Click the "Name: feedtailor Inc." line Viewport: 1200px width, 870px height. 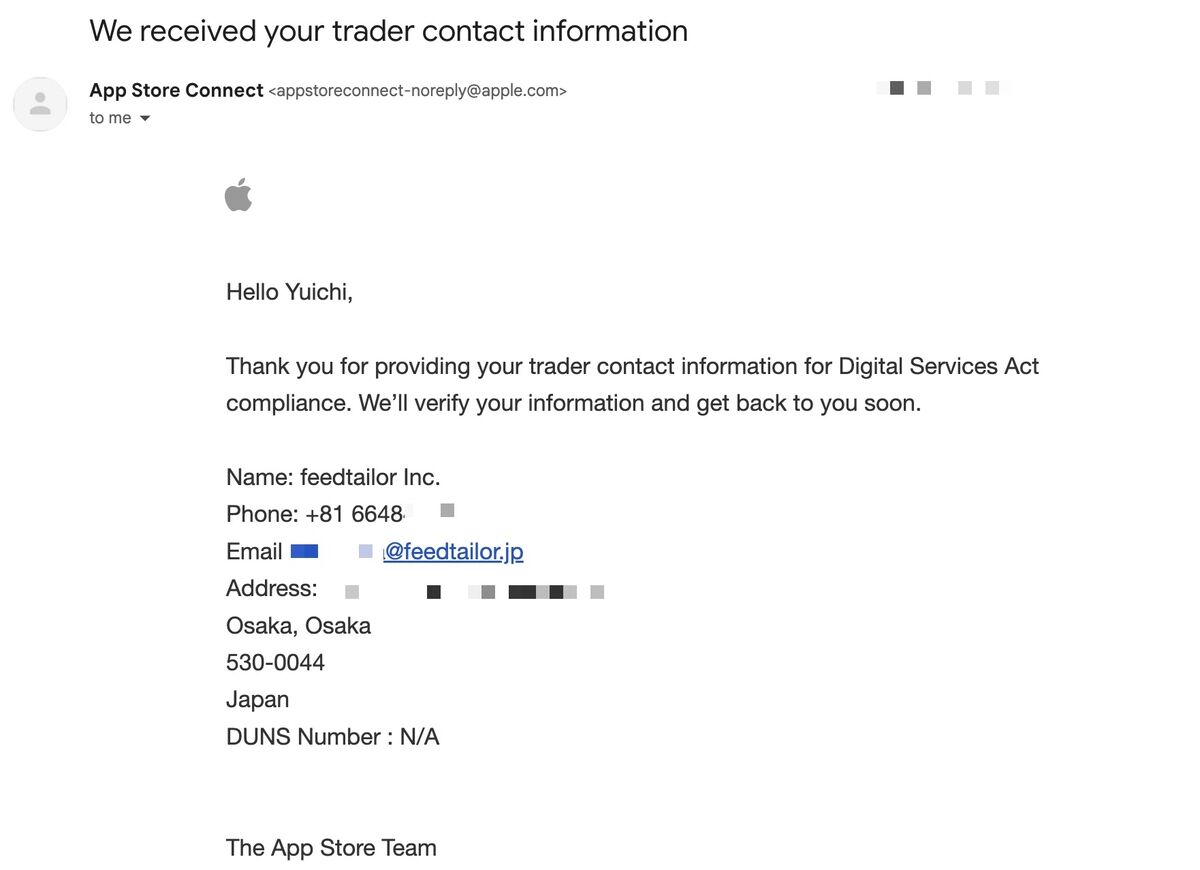point(333,477)
